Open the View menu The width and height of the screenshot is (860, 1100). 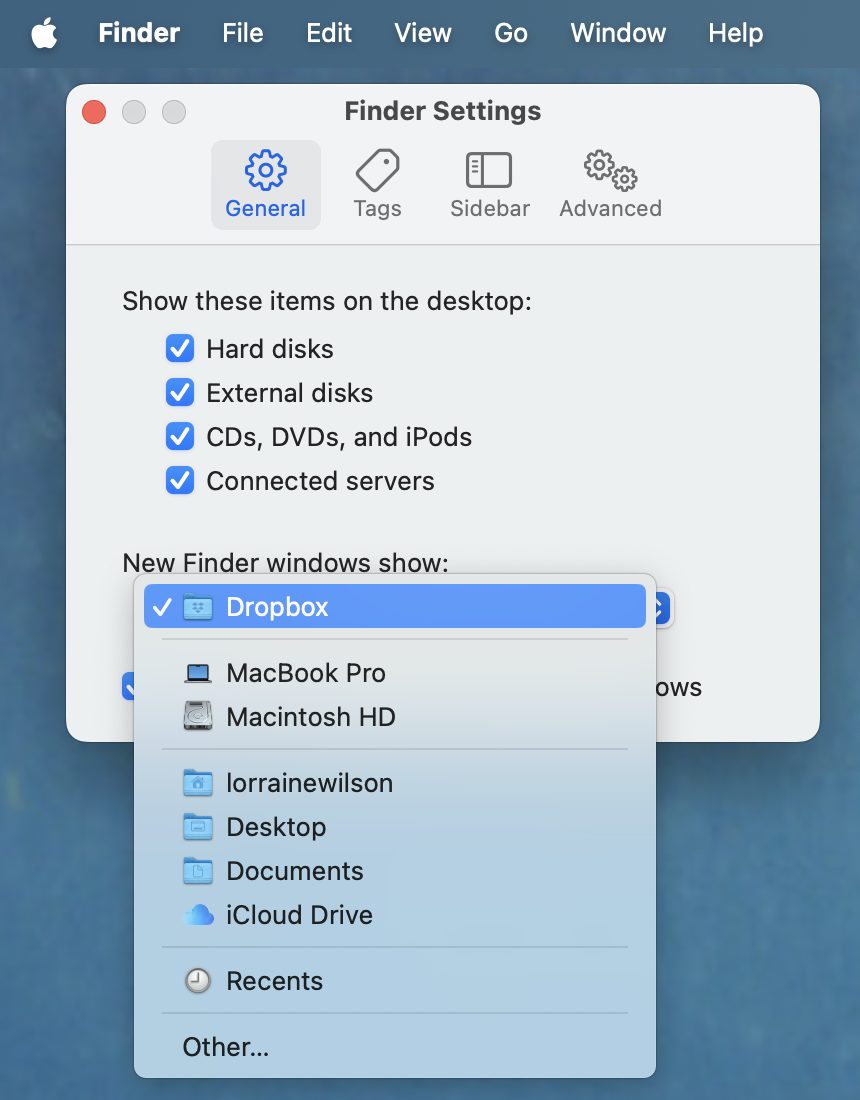422,33
